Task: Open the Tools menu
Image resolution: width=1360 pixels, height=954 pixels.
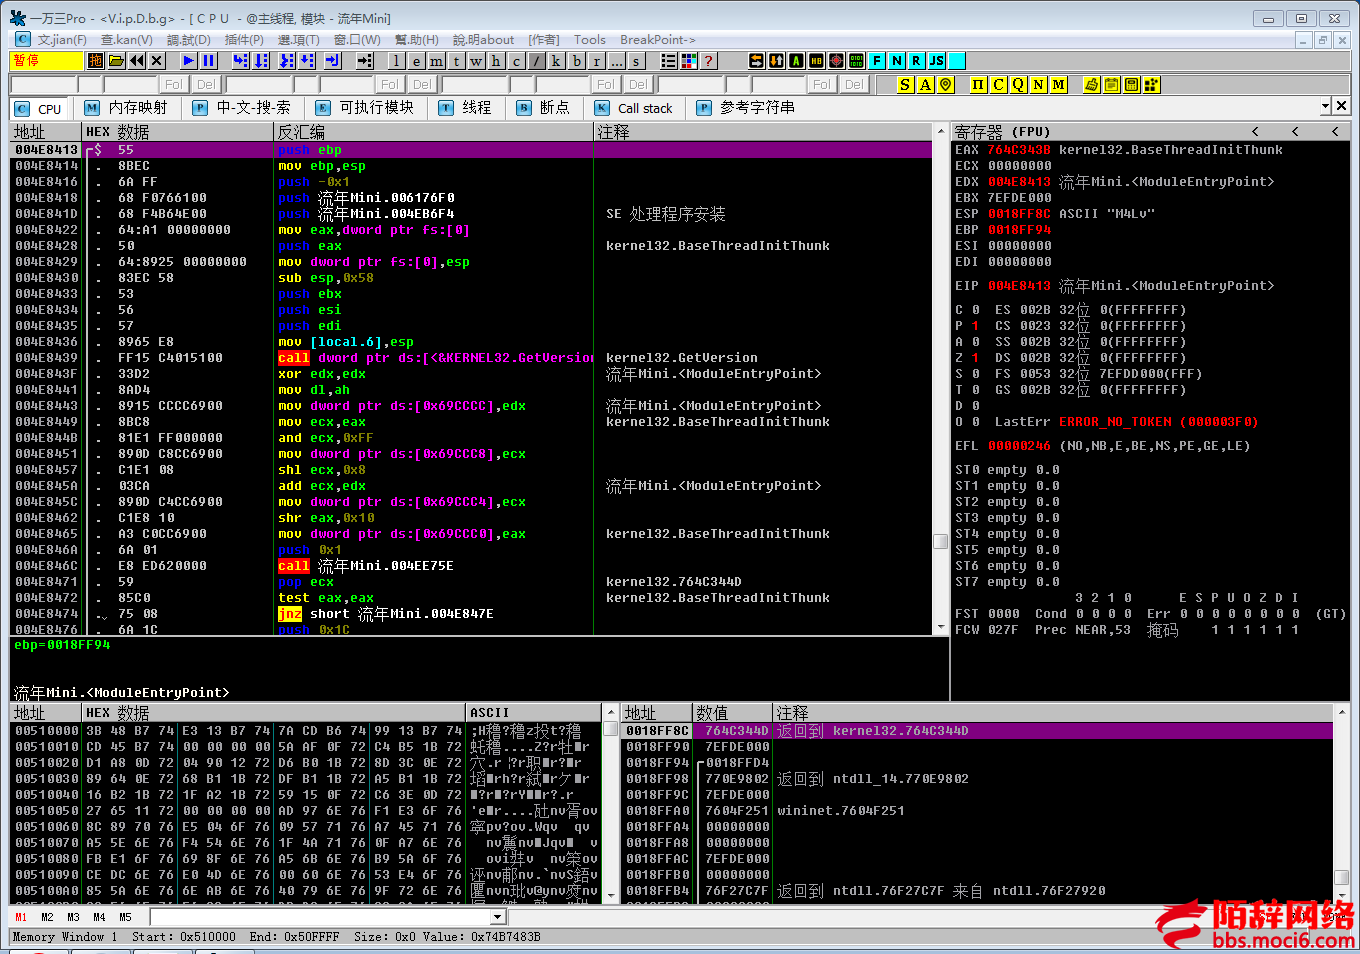Action: pos(589,39)
